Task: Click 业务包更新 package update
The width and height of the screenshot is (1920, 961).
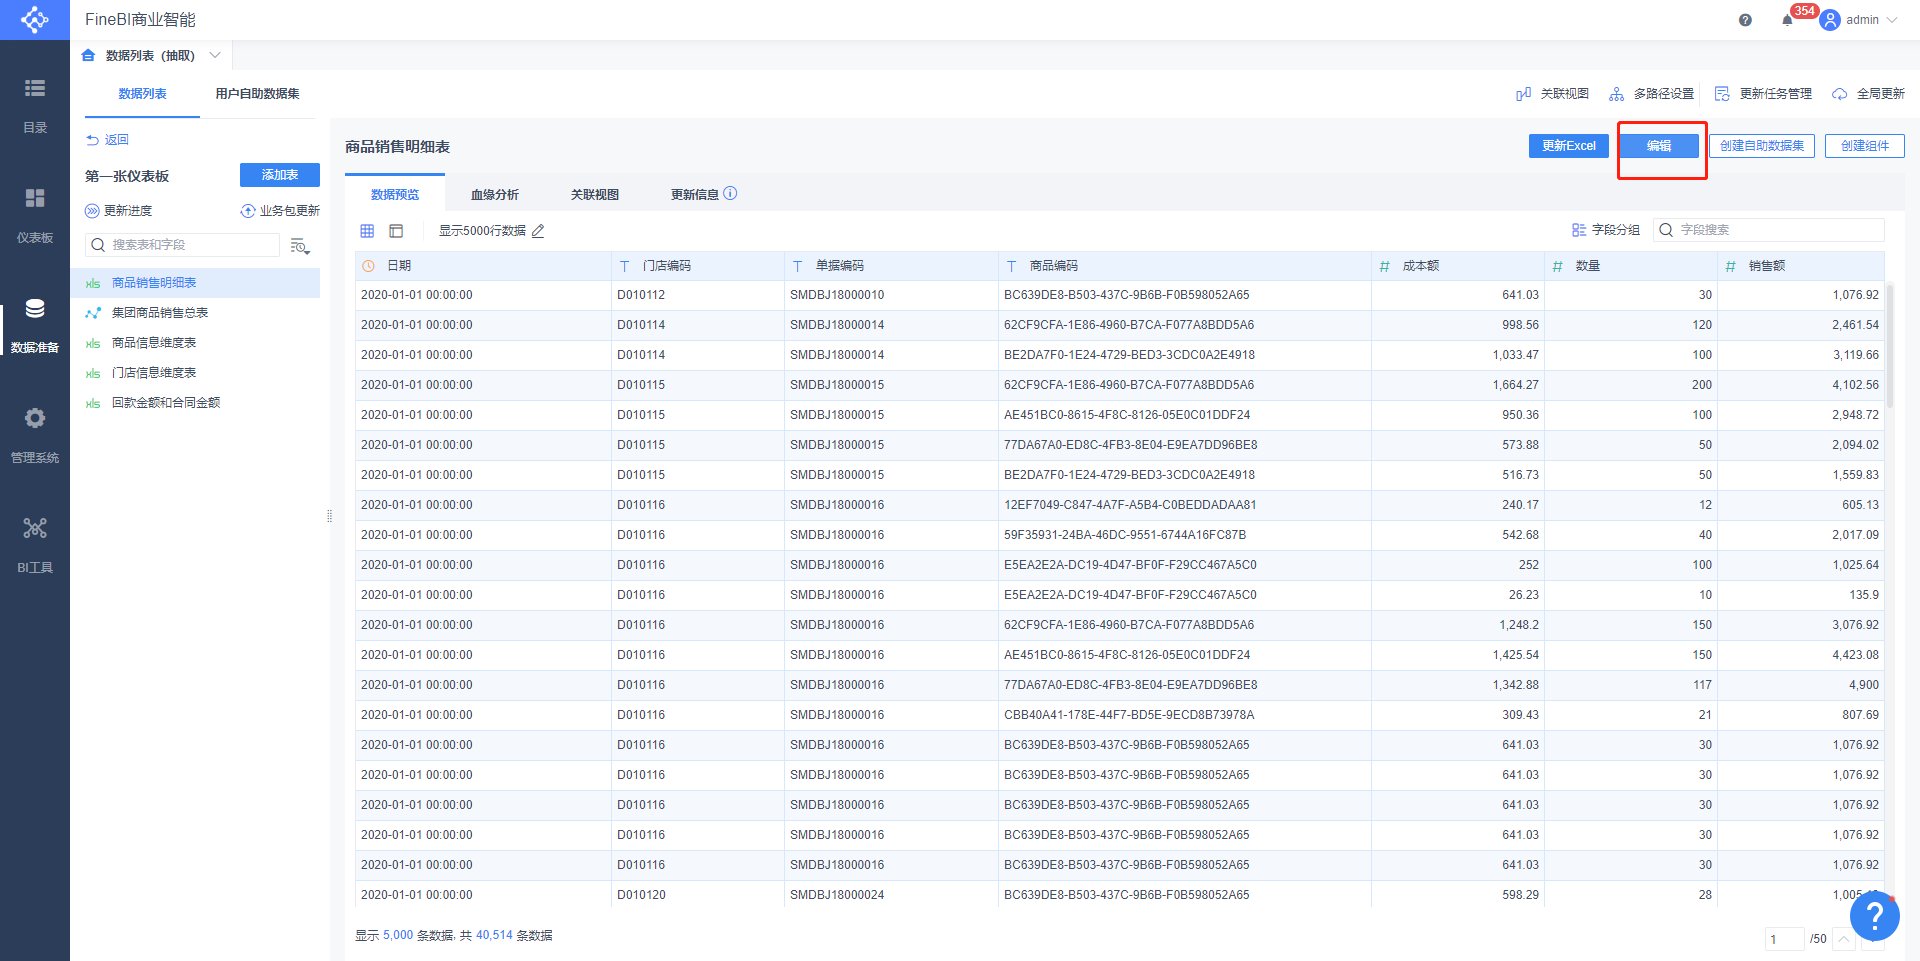Action: click(280, 211)
